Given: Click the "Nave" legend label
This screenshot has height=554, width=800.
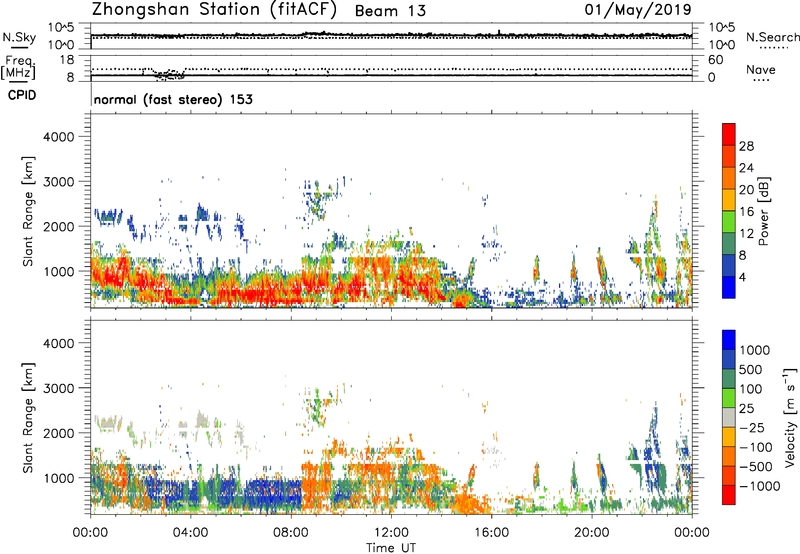Looking at the screenshot, I should tap(761, 70).
